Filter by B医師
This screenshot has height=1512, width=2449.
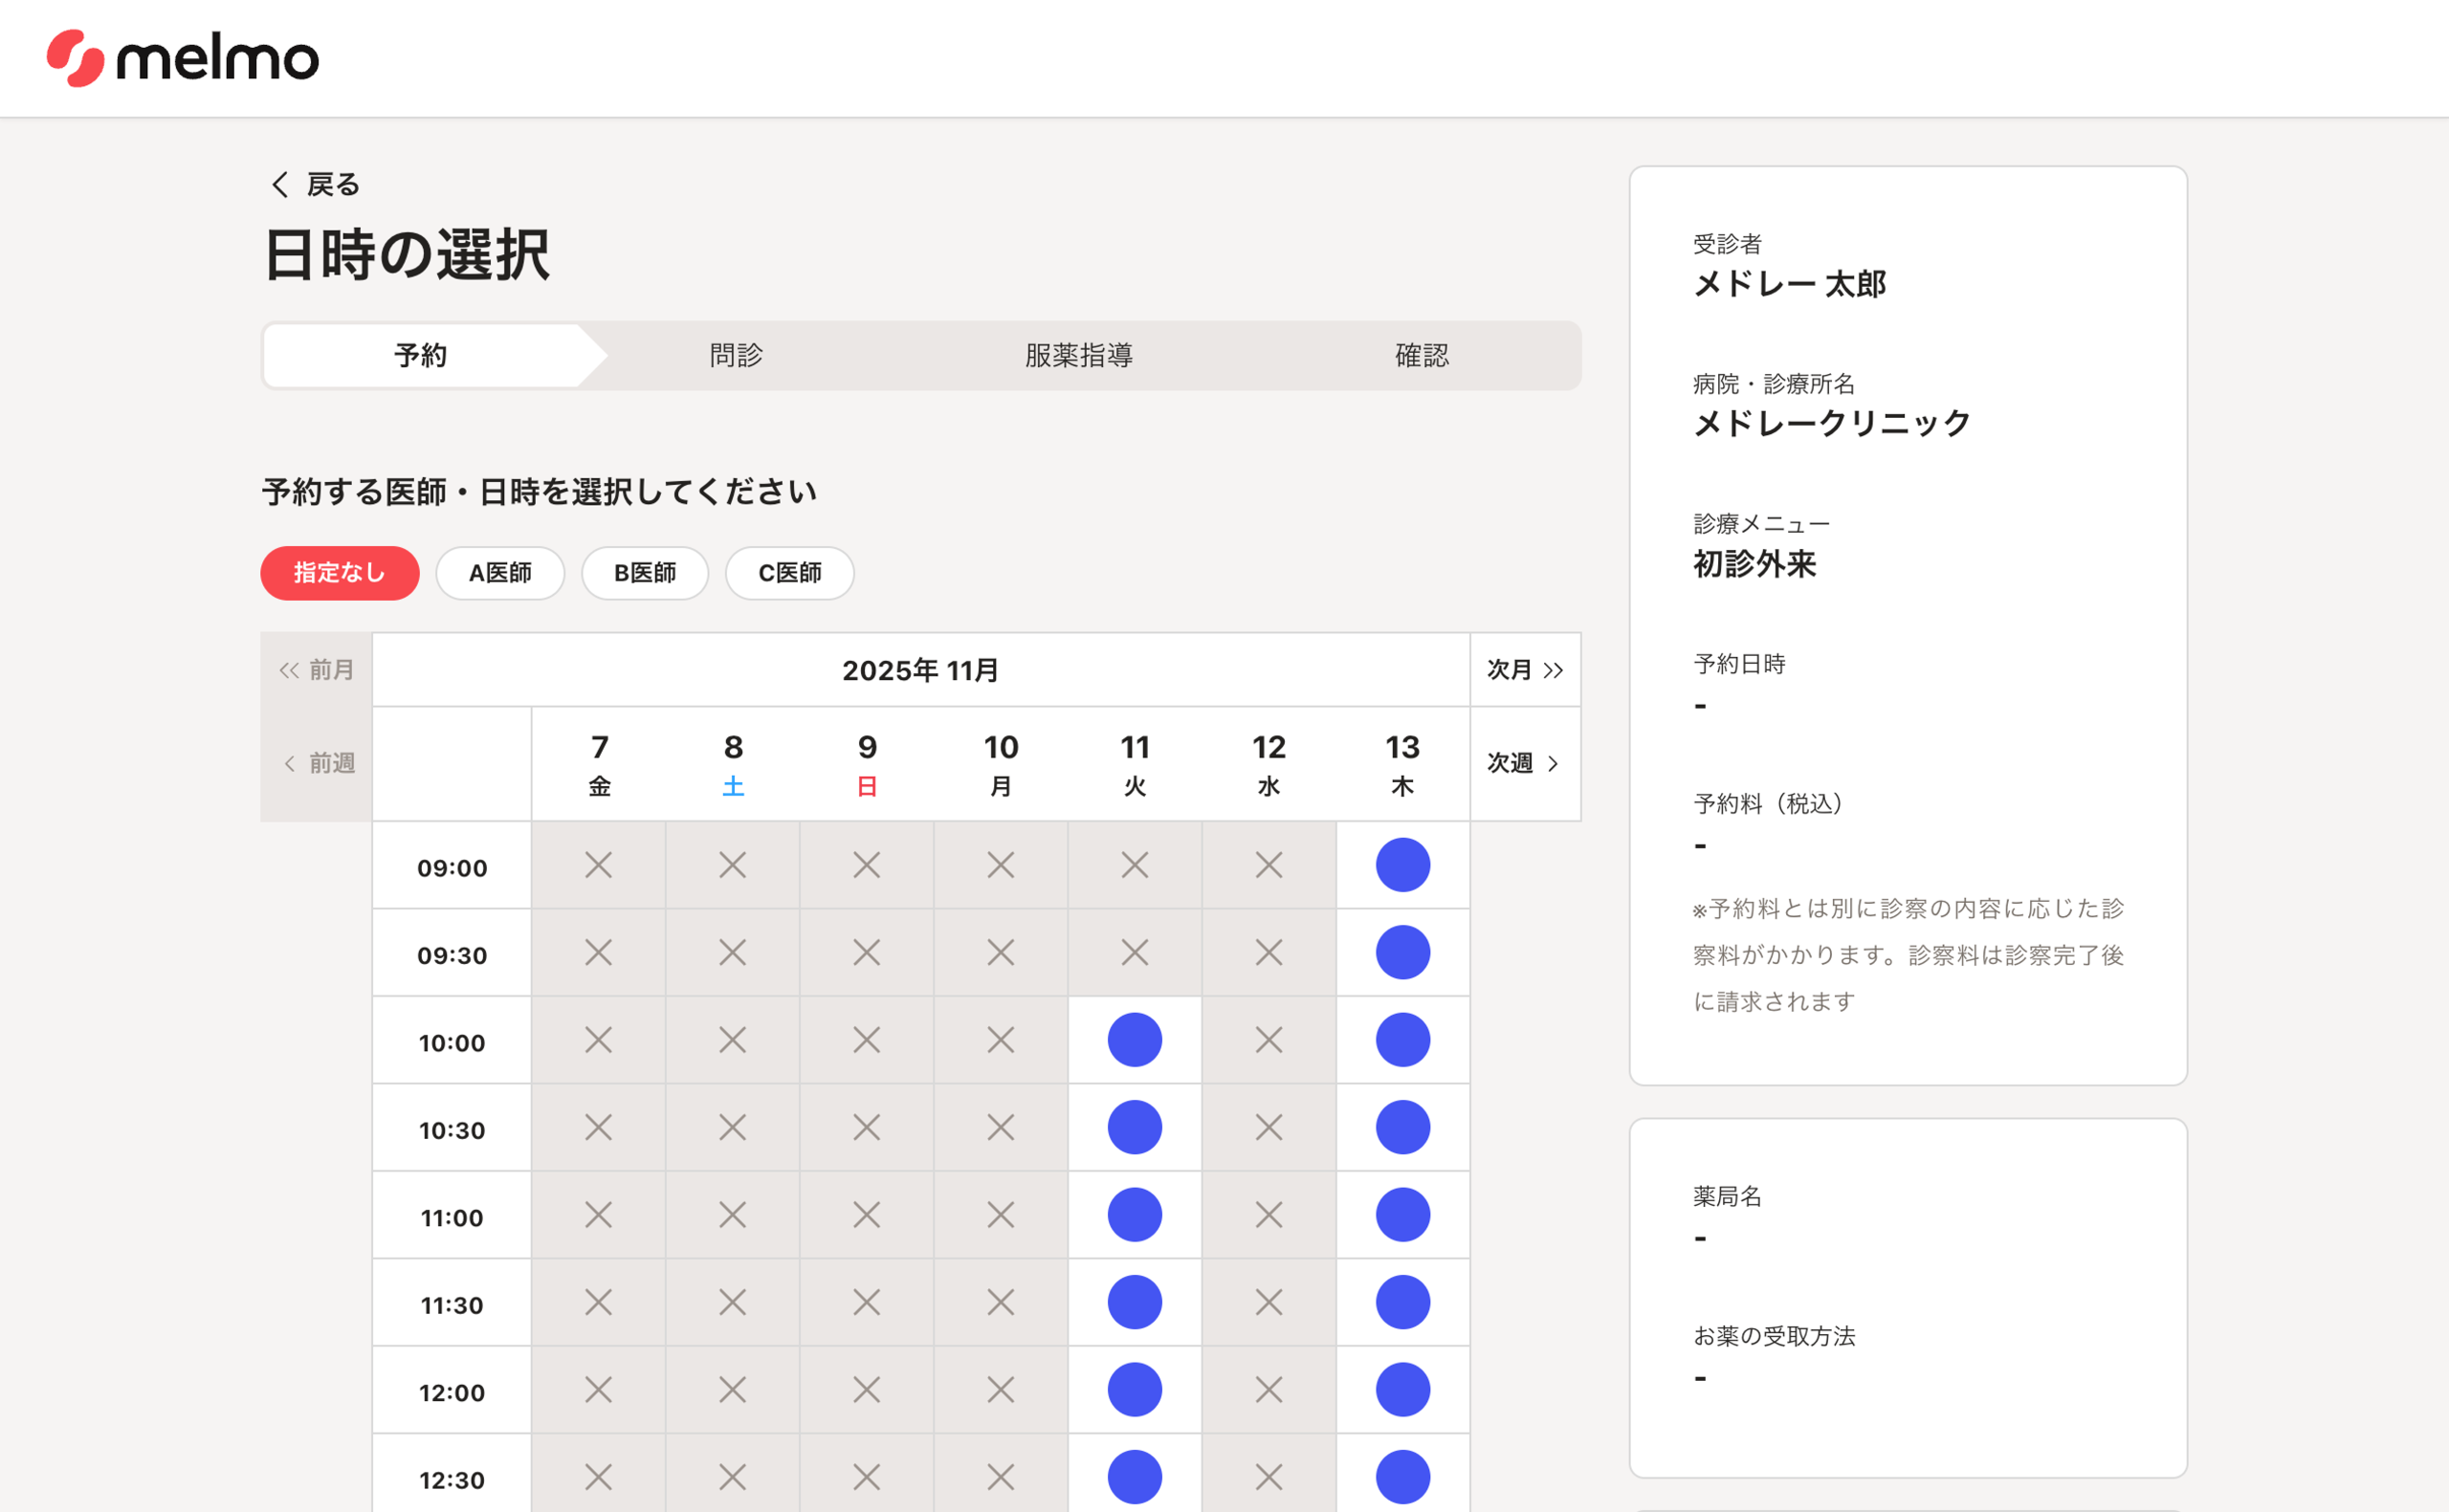[645, 573]
